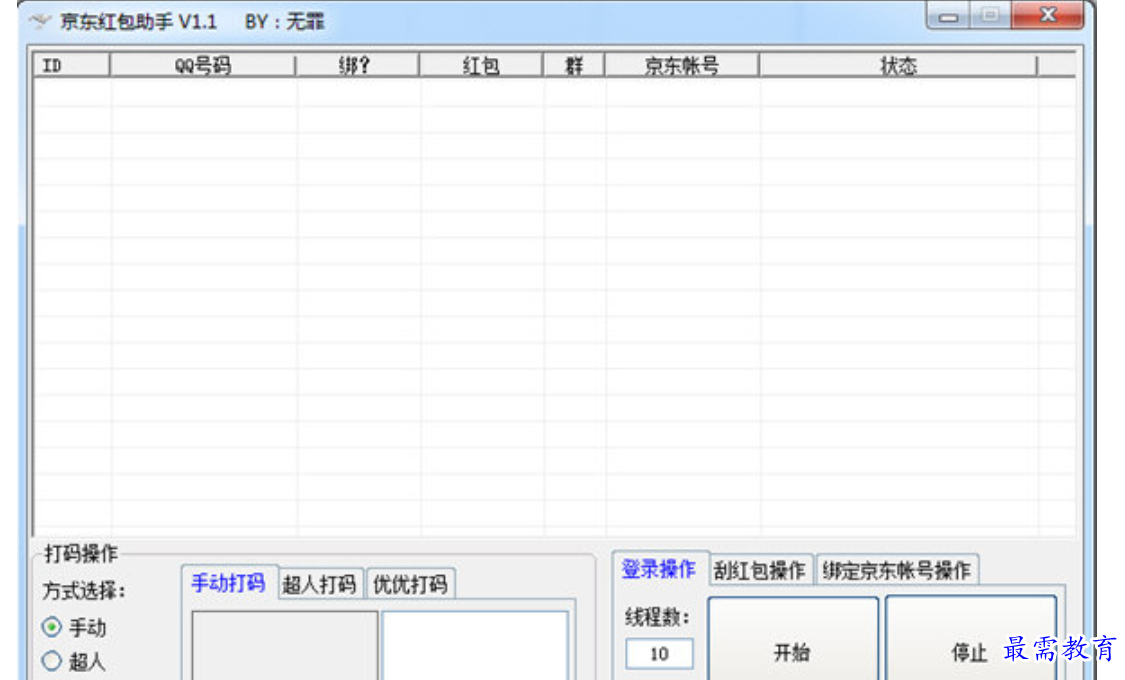This screenshot has height=680, width=1125.
Task: Minimize the 京东红包助手 window
Action: click(x=949, y=16)
